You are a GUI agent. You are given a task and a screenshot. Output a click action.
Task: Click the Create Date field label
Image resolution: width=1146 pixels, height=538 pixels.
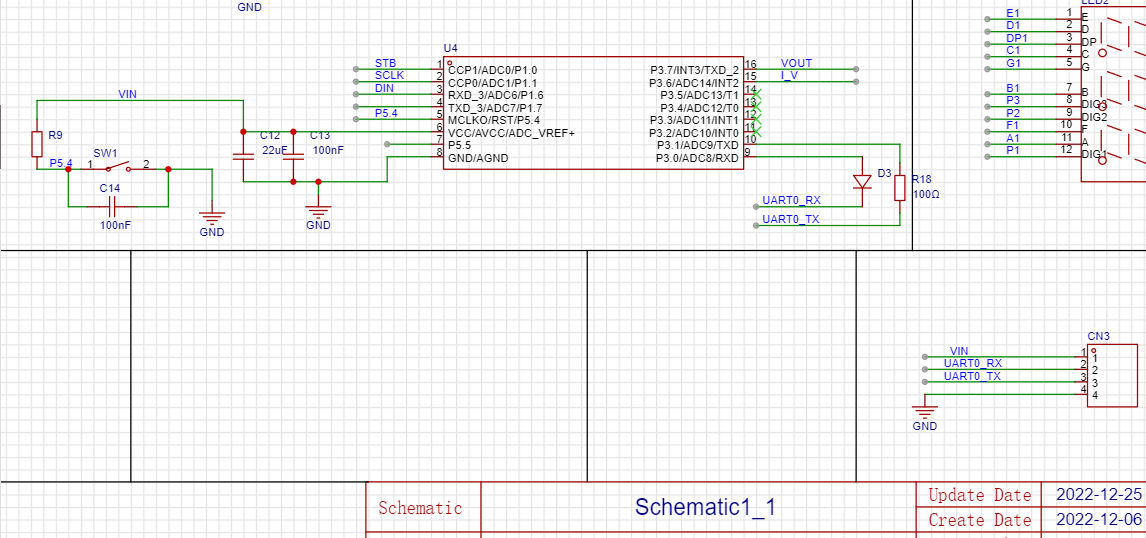tap(979, 520)
